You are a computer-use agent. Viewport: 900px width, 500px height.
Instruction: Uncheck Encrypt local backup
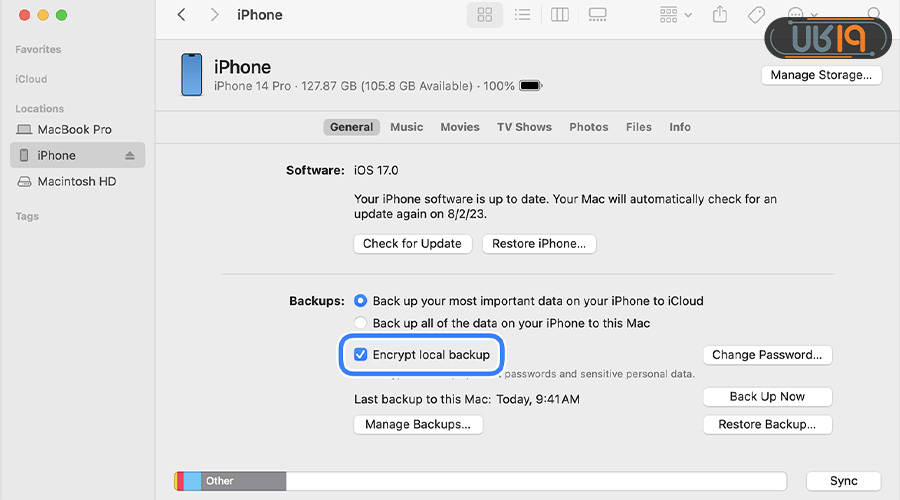tap(361, 355)
